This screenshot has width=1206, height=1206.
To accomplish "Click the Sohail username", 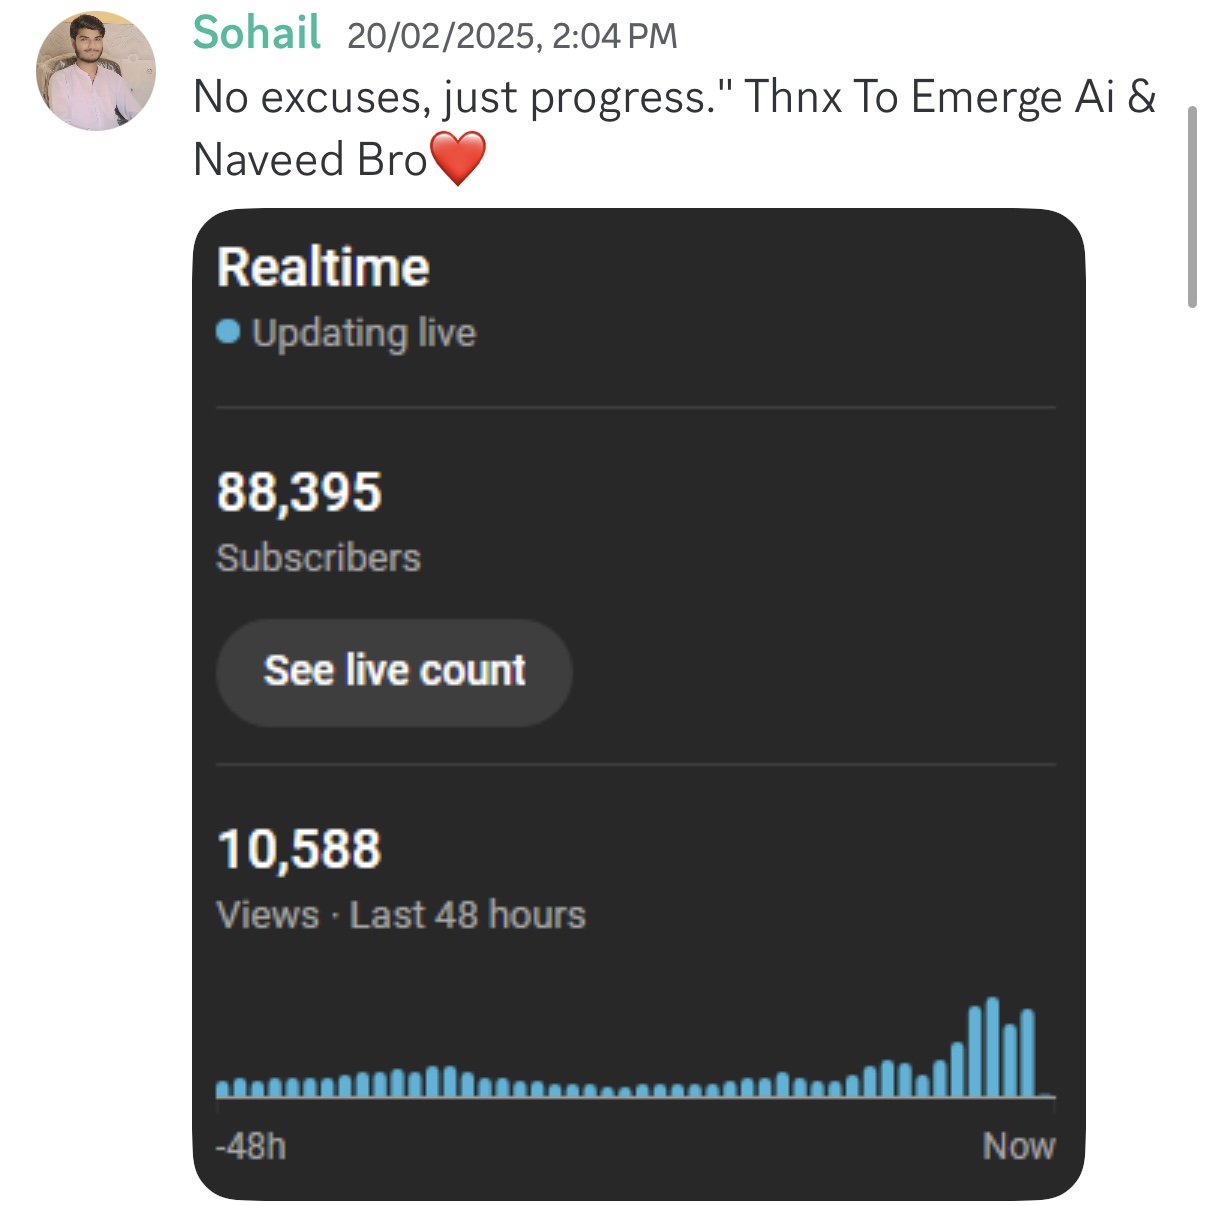I will pos(257,32).
